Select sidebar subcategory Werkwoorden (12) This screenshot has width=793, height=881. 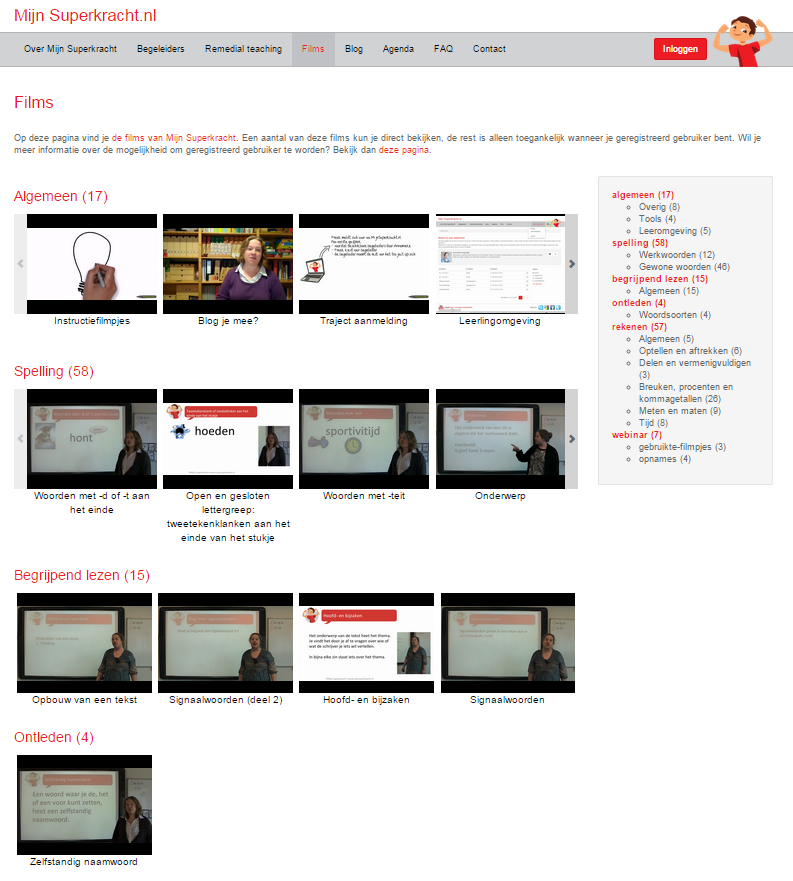tap(677, 255)
